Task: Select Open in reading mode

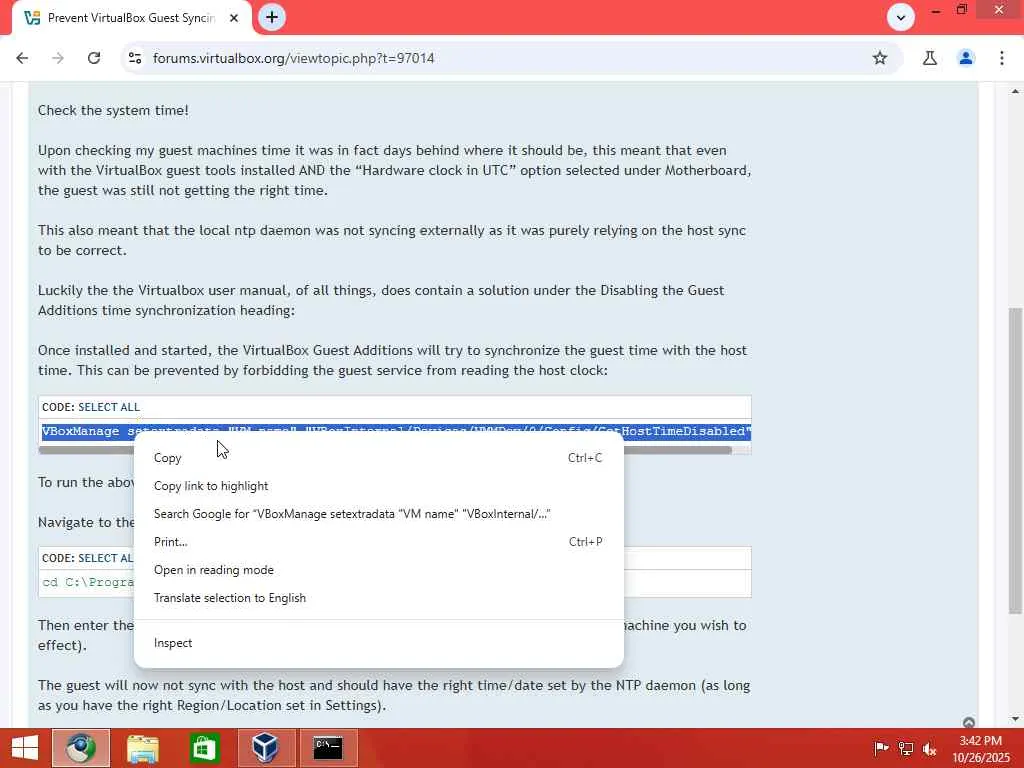Action: (x=378, y=570)
